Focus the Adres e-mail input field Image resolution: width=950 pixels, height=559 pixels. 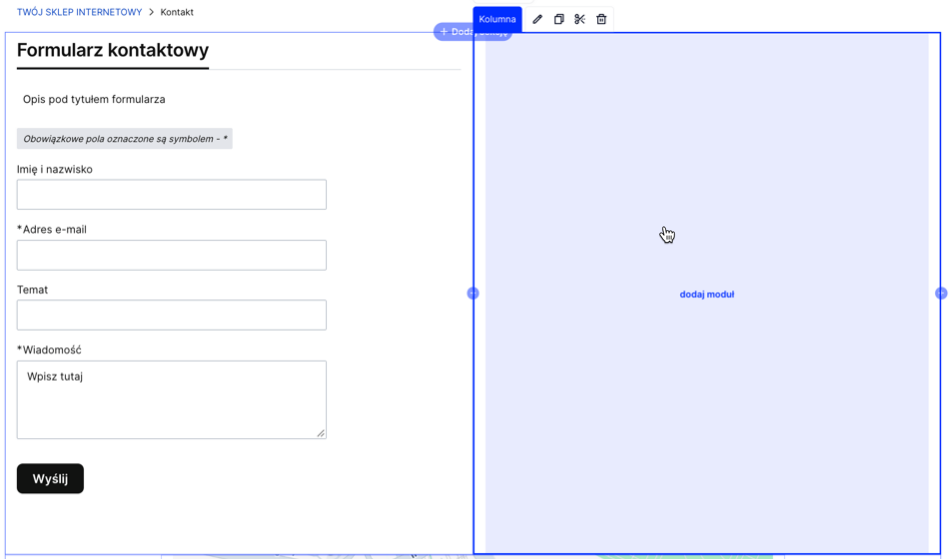point(171,255)
